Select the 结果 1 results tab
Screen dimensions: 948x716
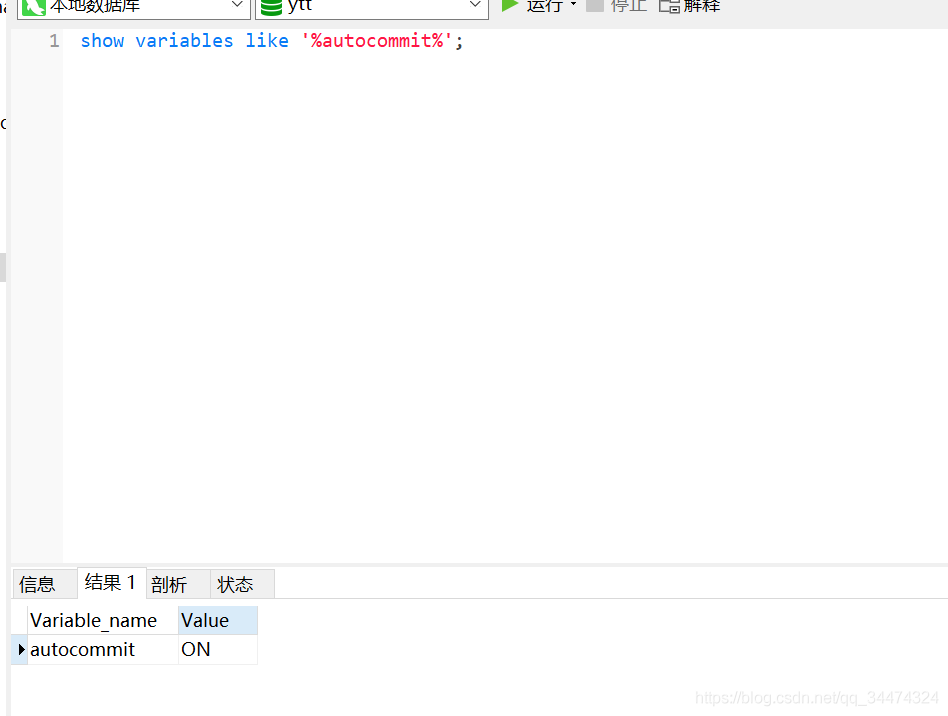click(x=110, y=583)
